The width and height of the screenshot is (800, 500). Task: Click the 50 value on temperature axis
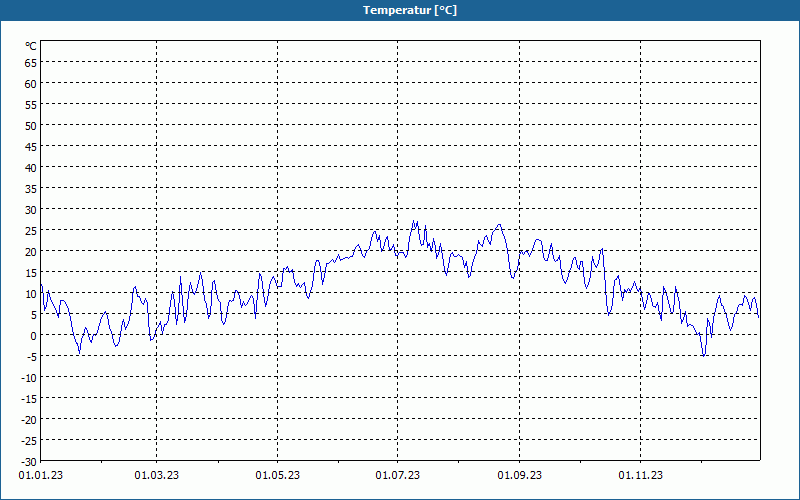click(x=31, y=126)
